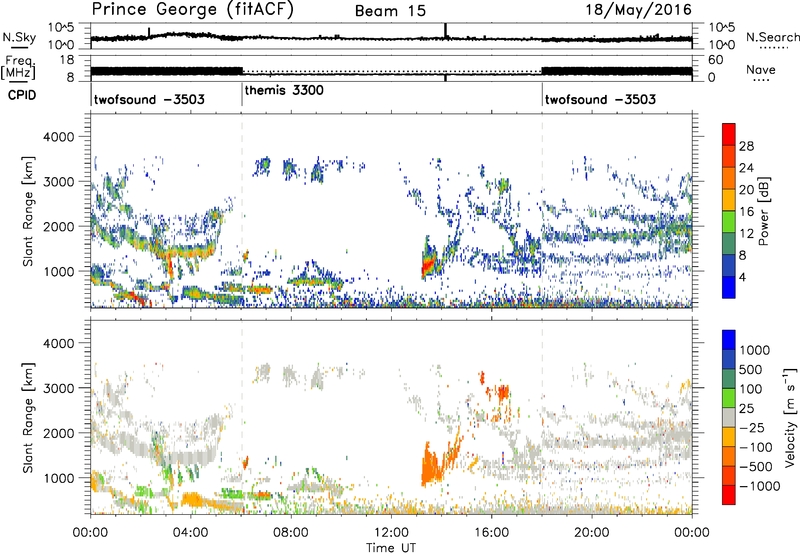Click the date "18/May/2016"

coord(638,9)
